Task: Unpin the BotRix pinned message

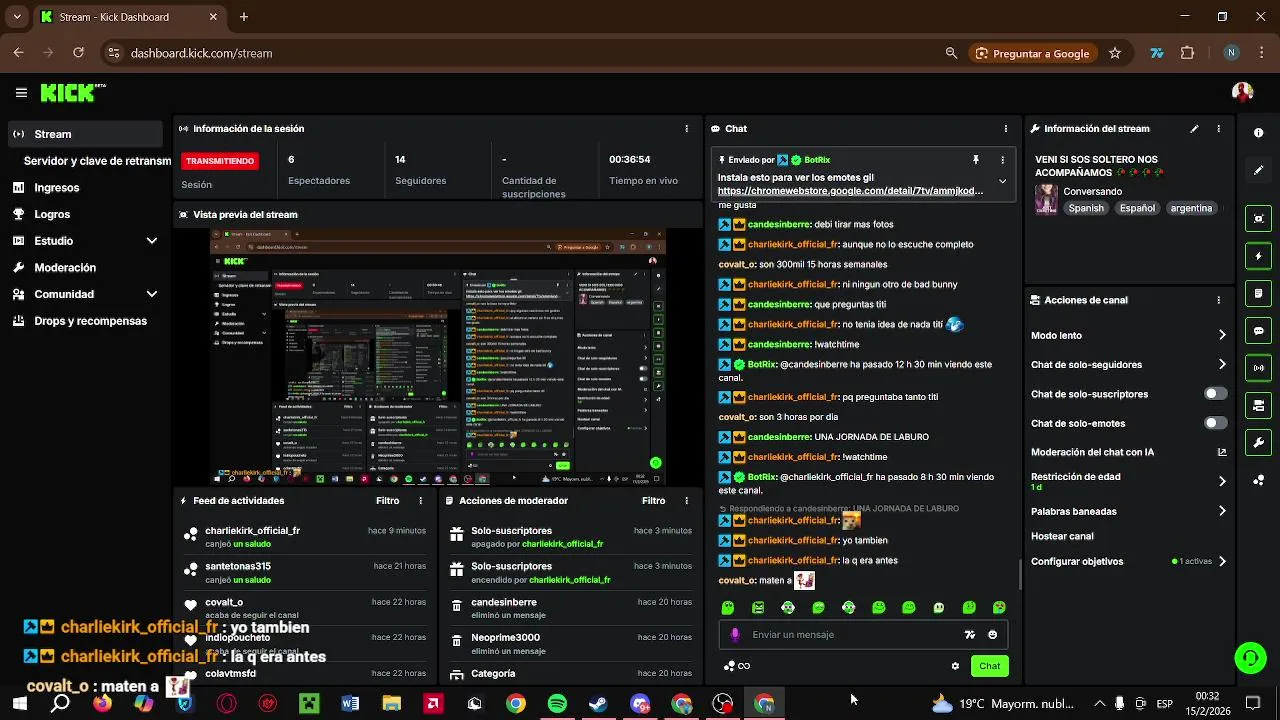Action: [975, 160]
